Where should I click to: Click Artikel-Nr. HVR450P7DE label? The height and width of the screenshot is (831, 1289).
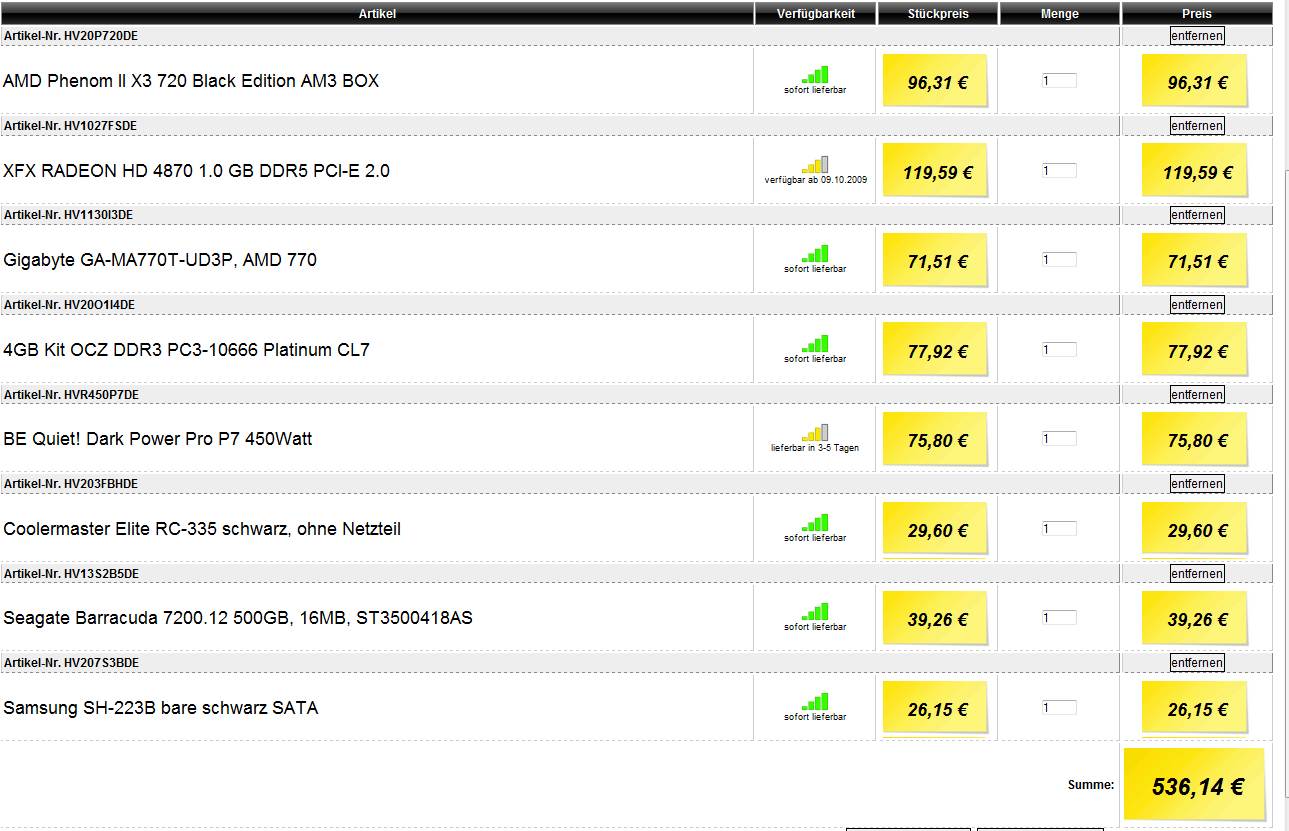(x=71, y=395)
